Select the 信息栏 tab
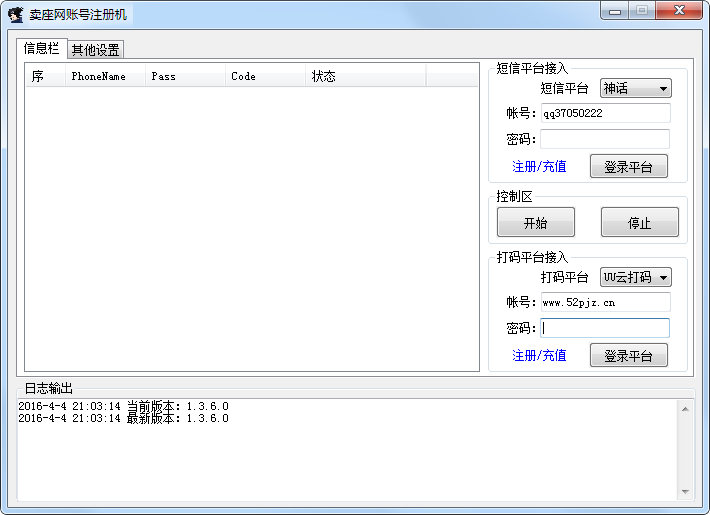Viewport: 710px width, 515px height. coord(41,48)
